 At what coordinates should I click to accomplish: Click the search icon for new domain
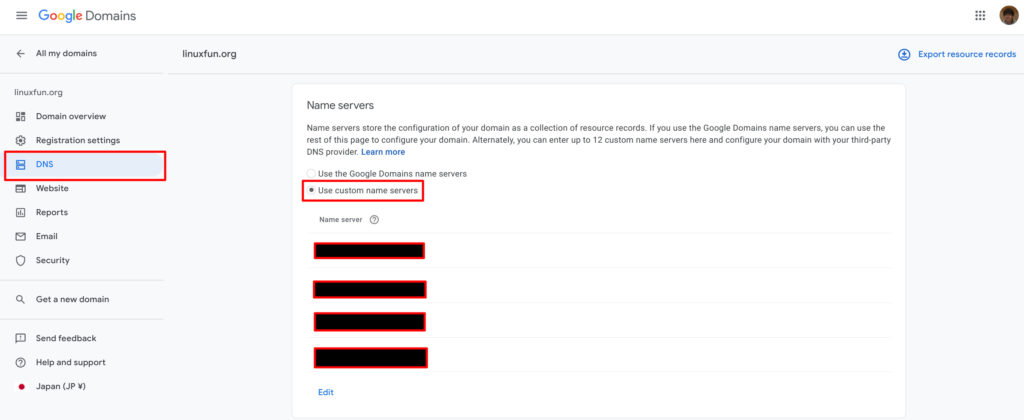21,299
